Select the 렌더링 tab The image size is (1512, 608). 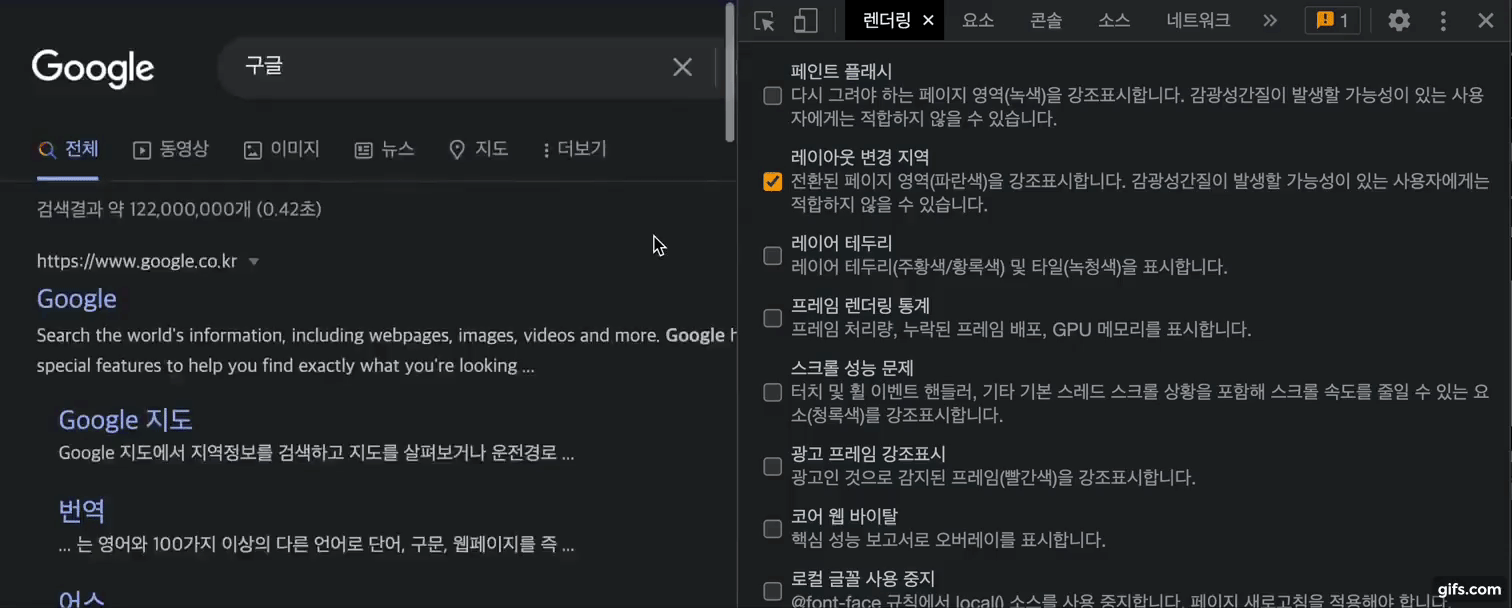pyautogui.click(x=886, y=21)
